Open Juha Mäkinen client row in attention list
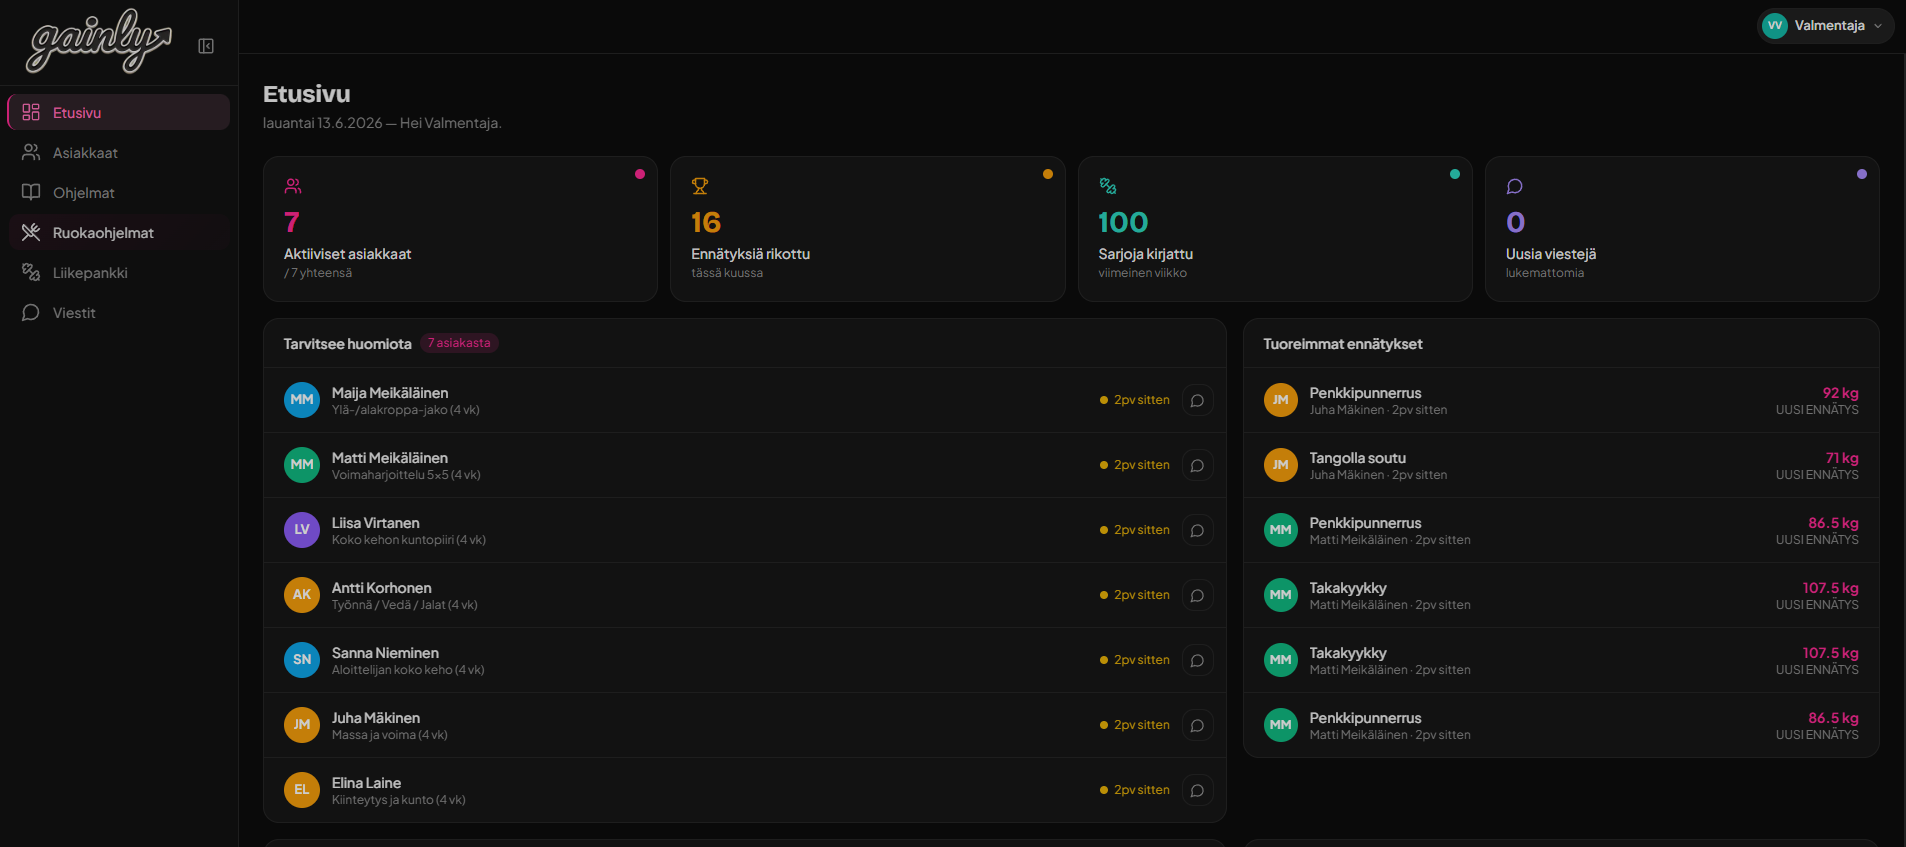The width and height of the screenshot is (1906, 847). [744, 725]
